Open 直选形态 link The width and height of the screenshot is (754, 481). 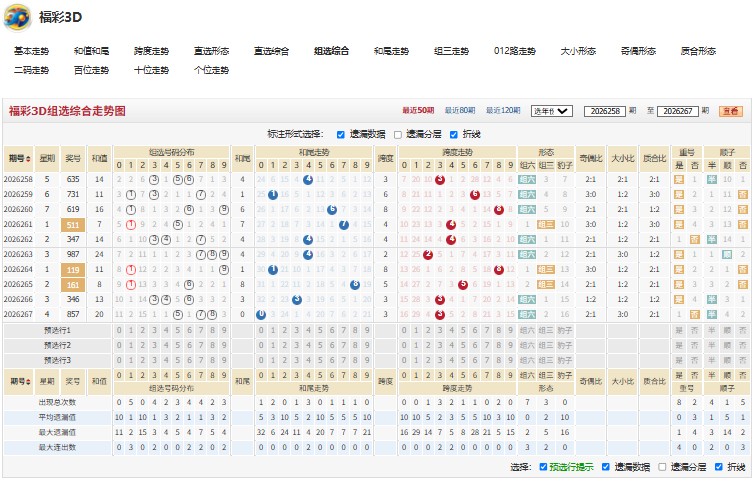(x=211, y=51)
